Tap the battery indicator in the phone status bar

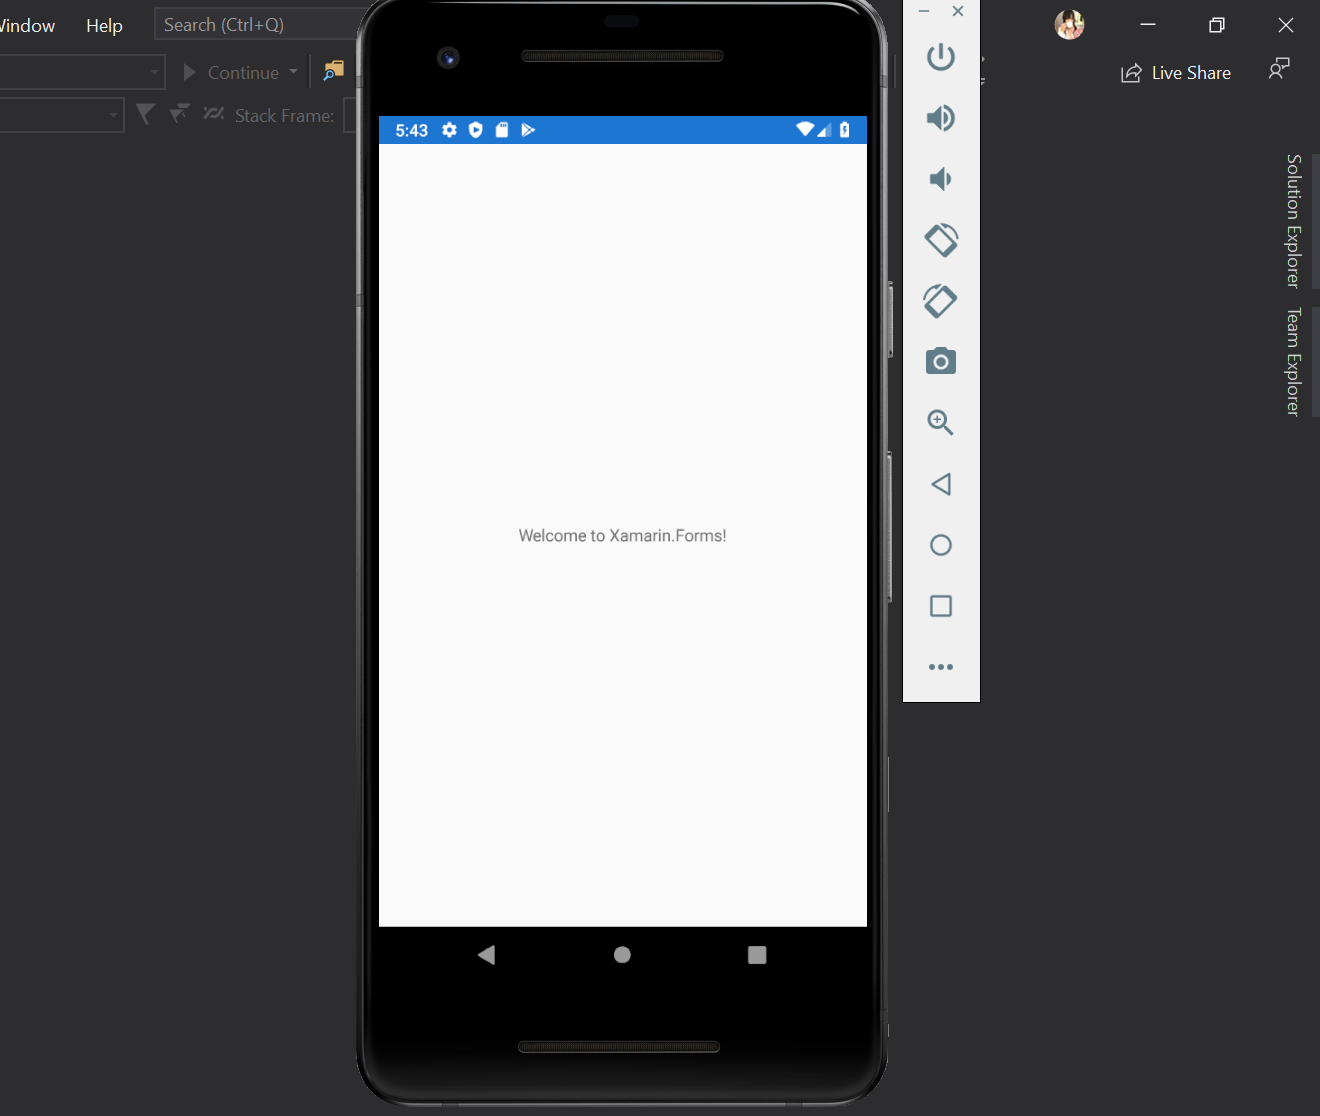(x=845, y=130)
